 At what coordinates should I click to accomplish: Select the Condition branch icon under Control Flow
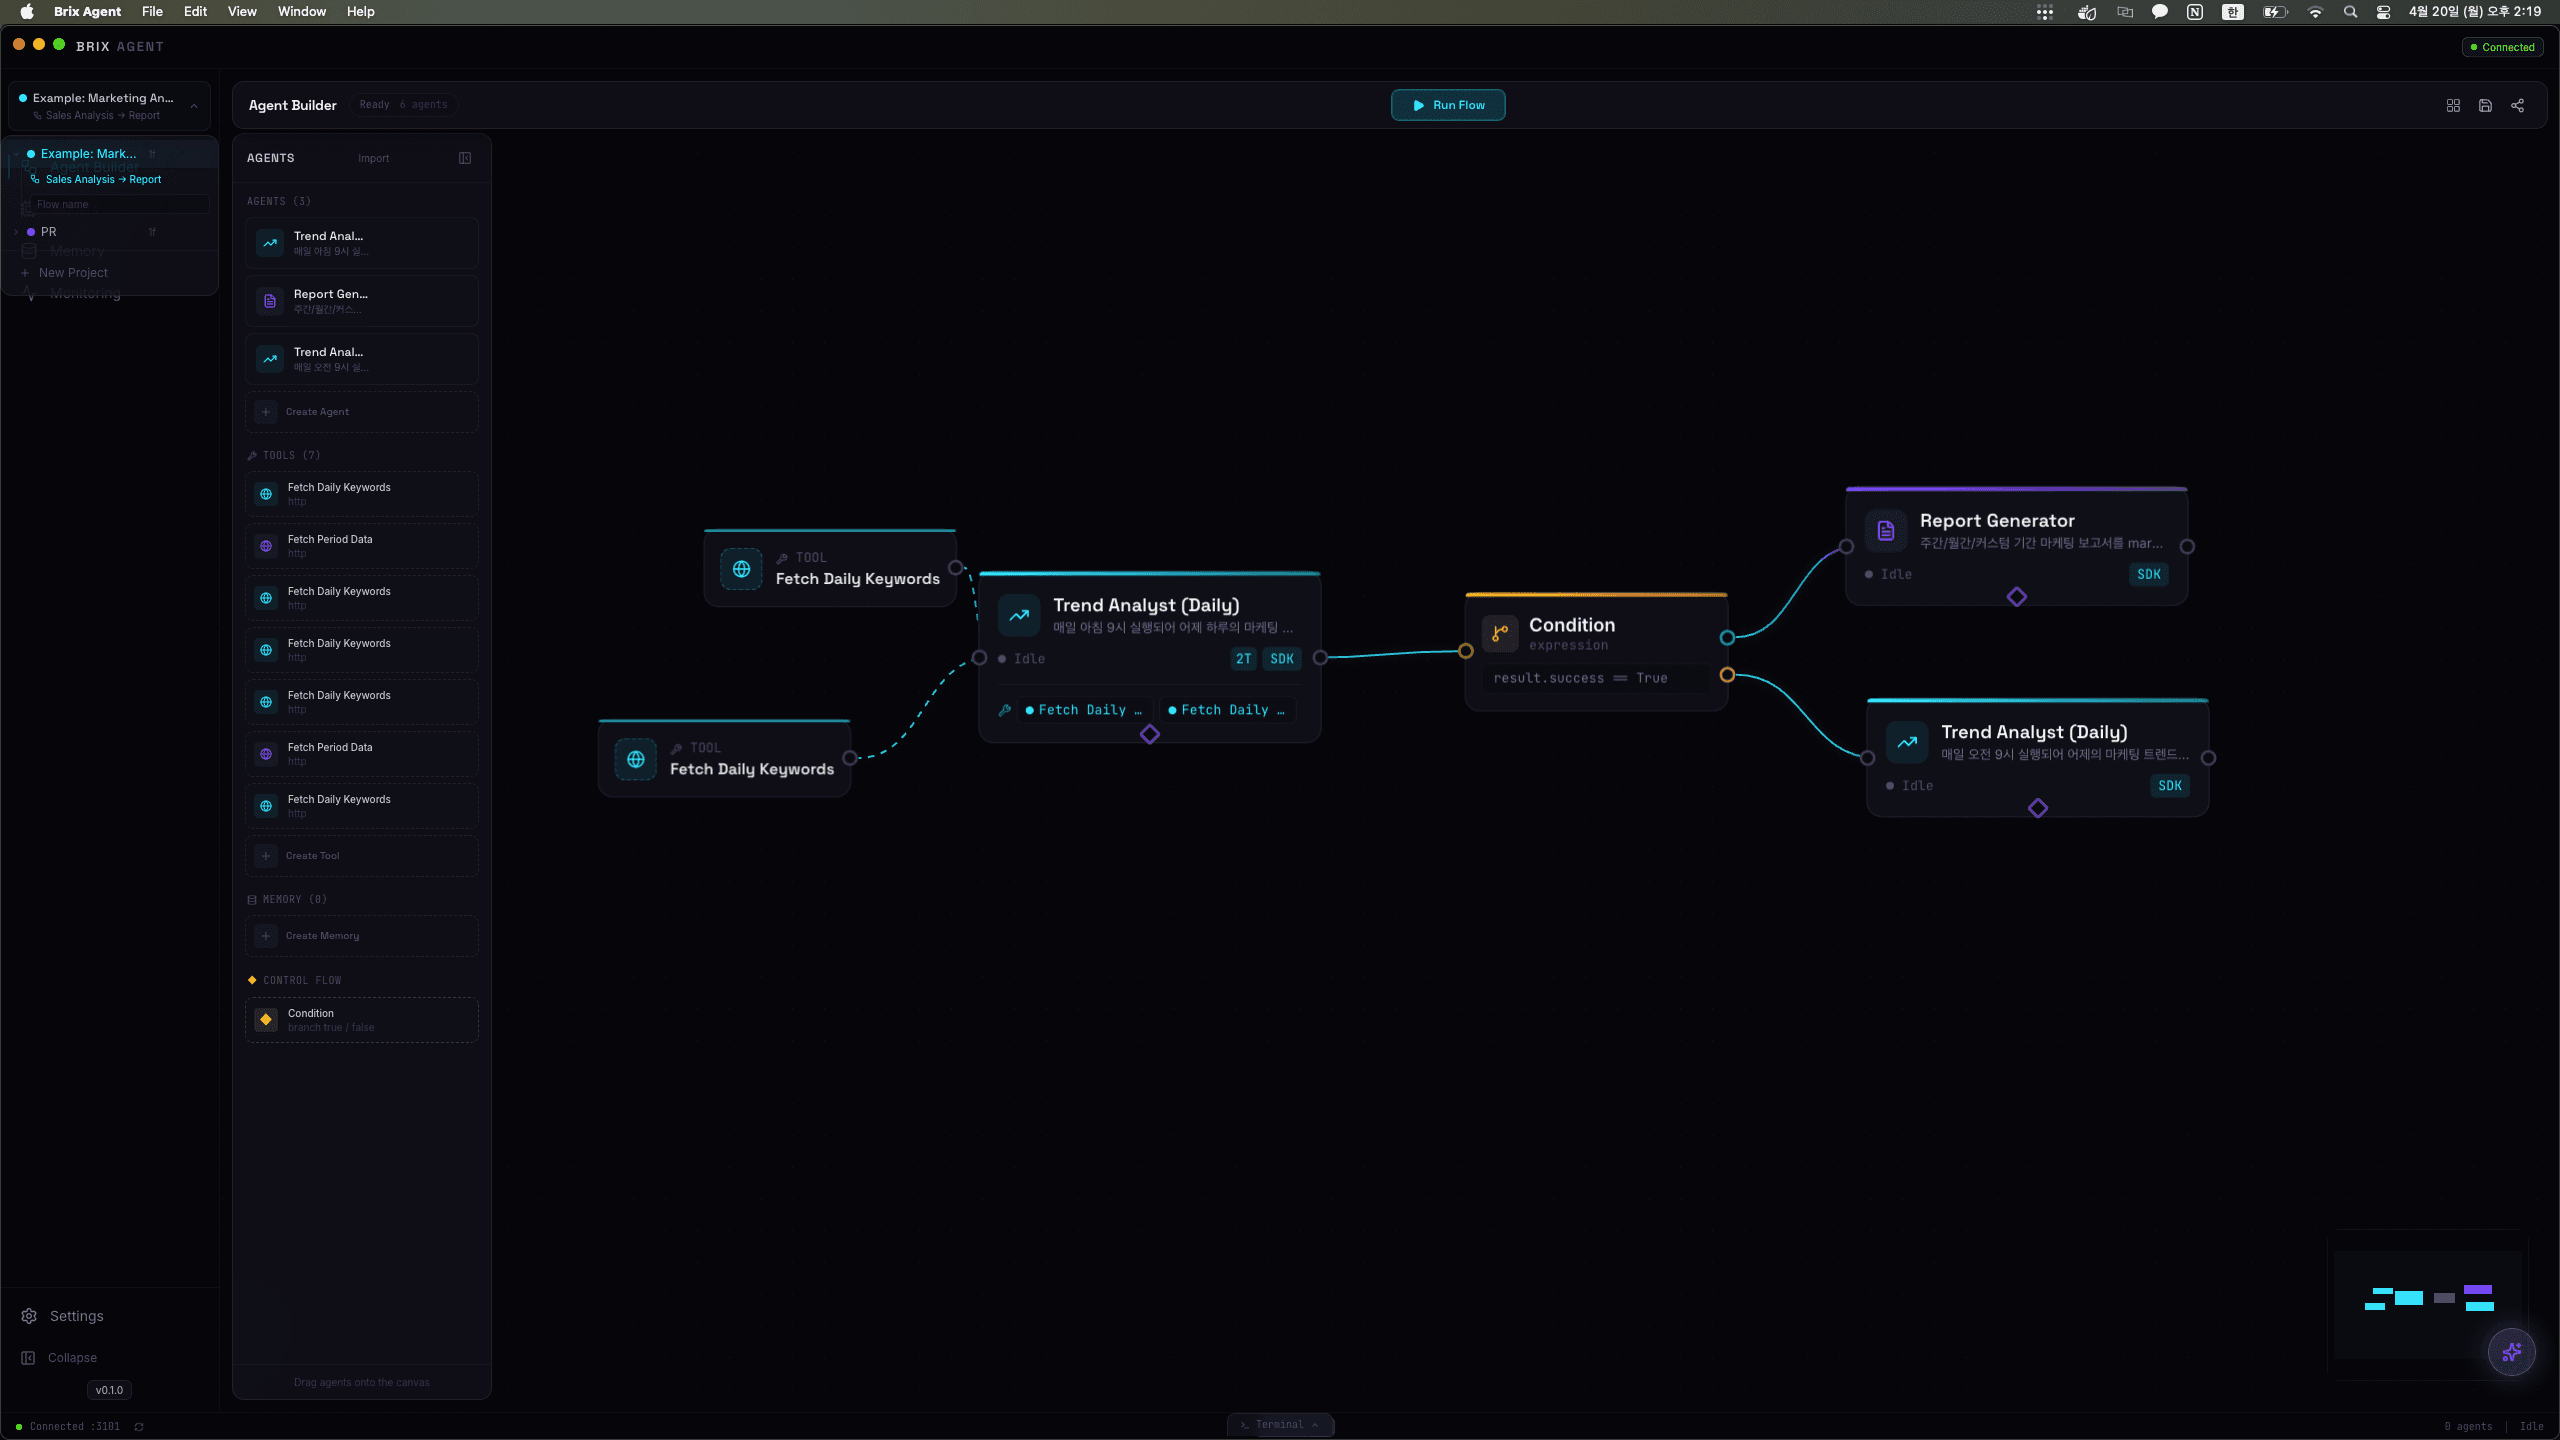(265, 1019)
